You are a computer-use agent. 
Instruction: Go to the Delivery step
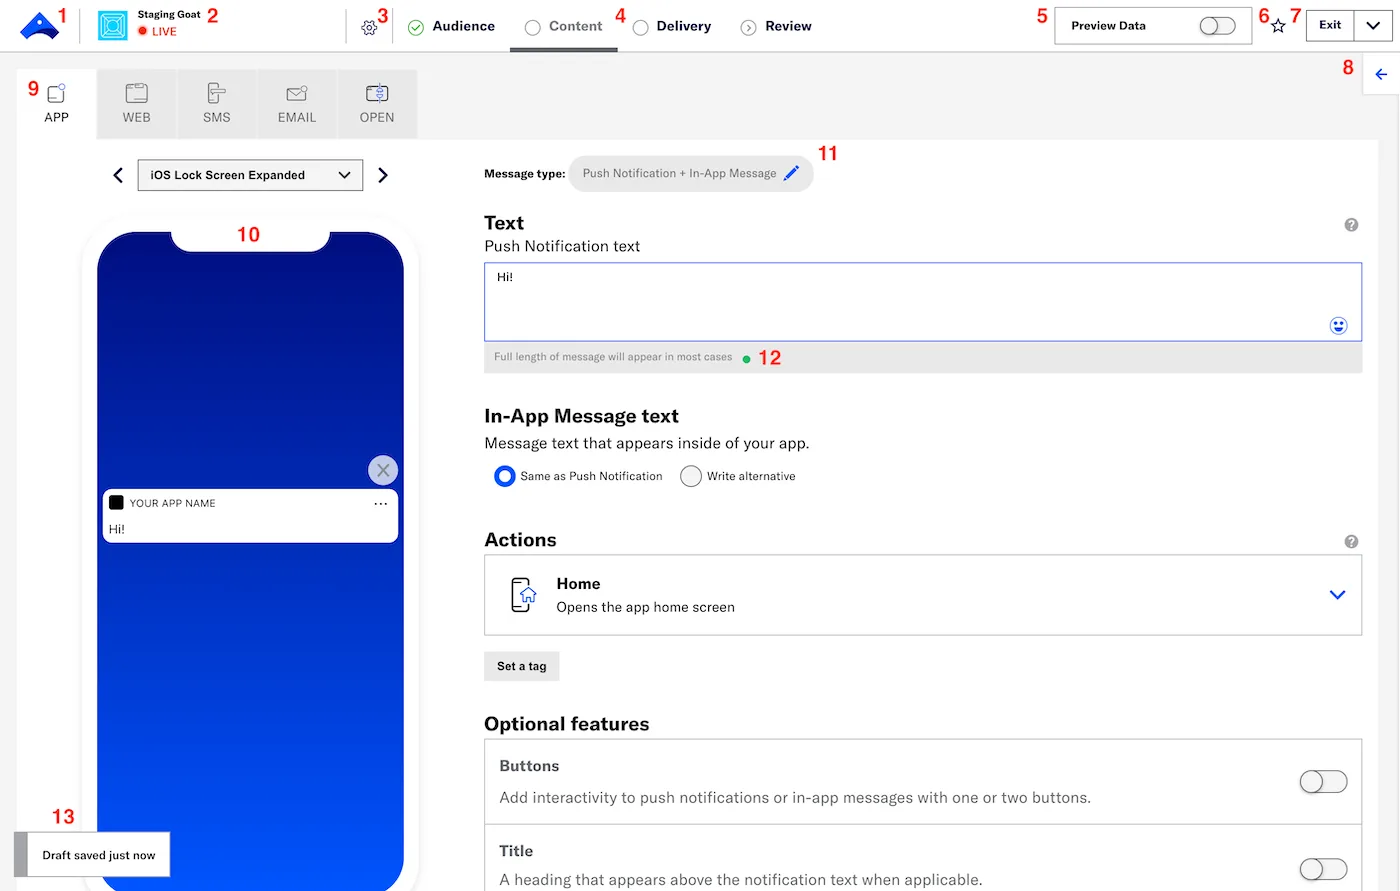click(682, 26)
